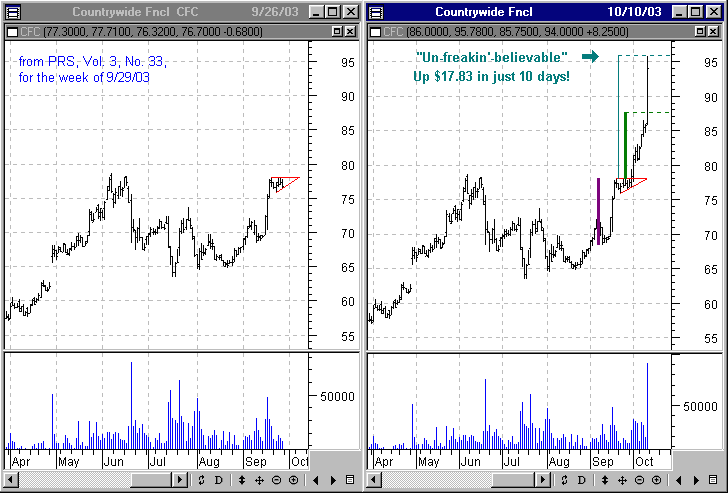This screenshot has height=493, width=728.
Task: Go to previous with left triangle in left chart toolbar
Action: 316,480
